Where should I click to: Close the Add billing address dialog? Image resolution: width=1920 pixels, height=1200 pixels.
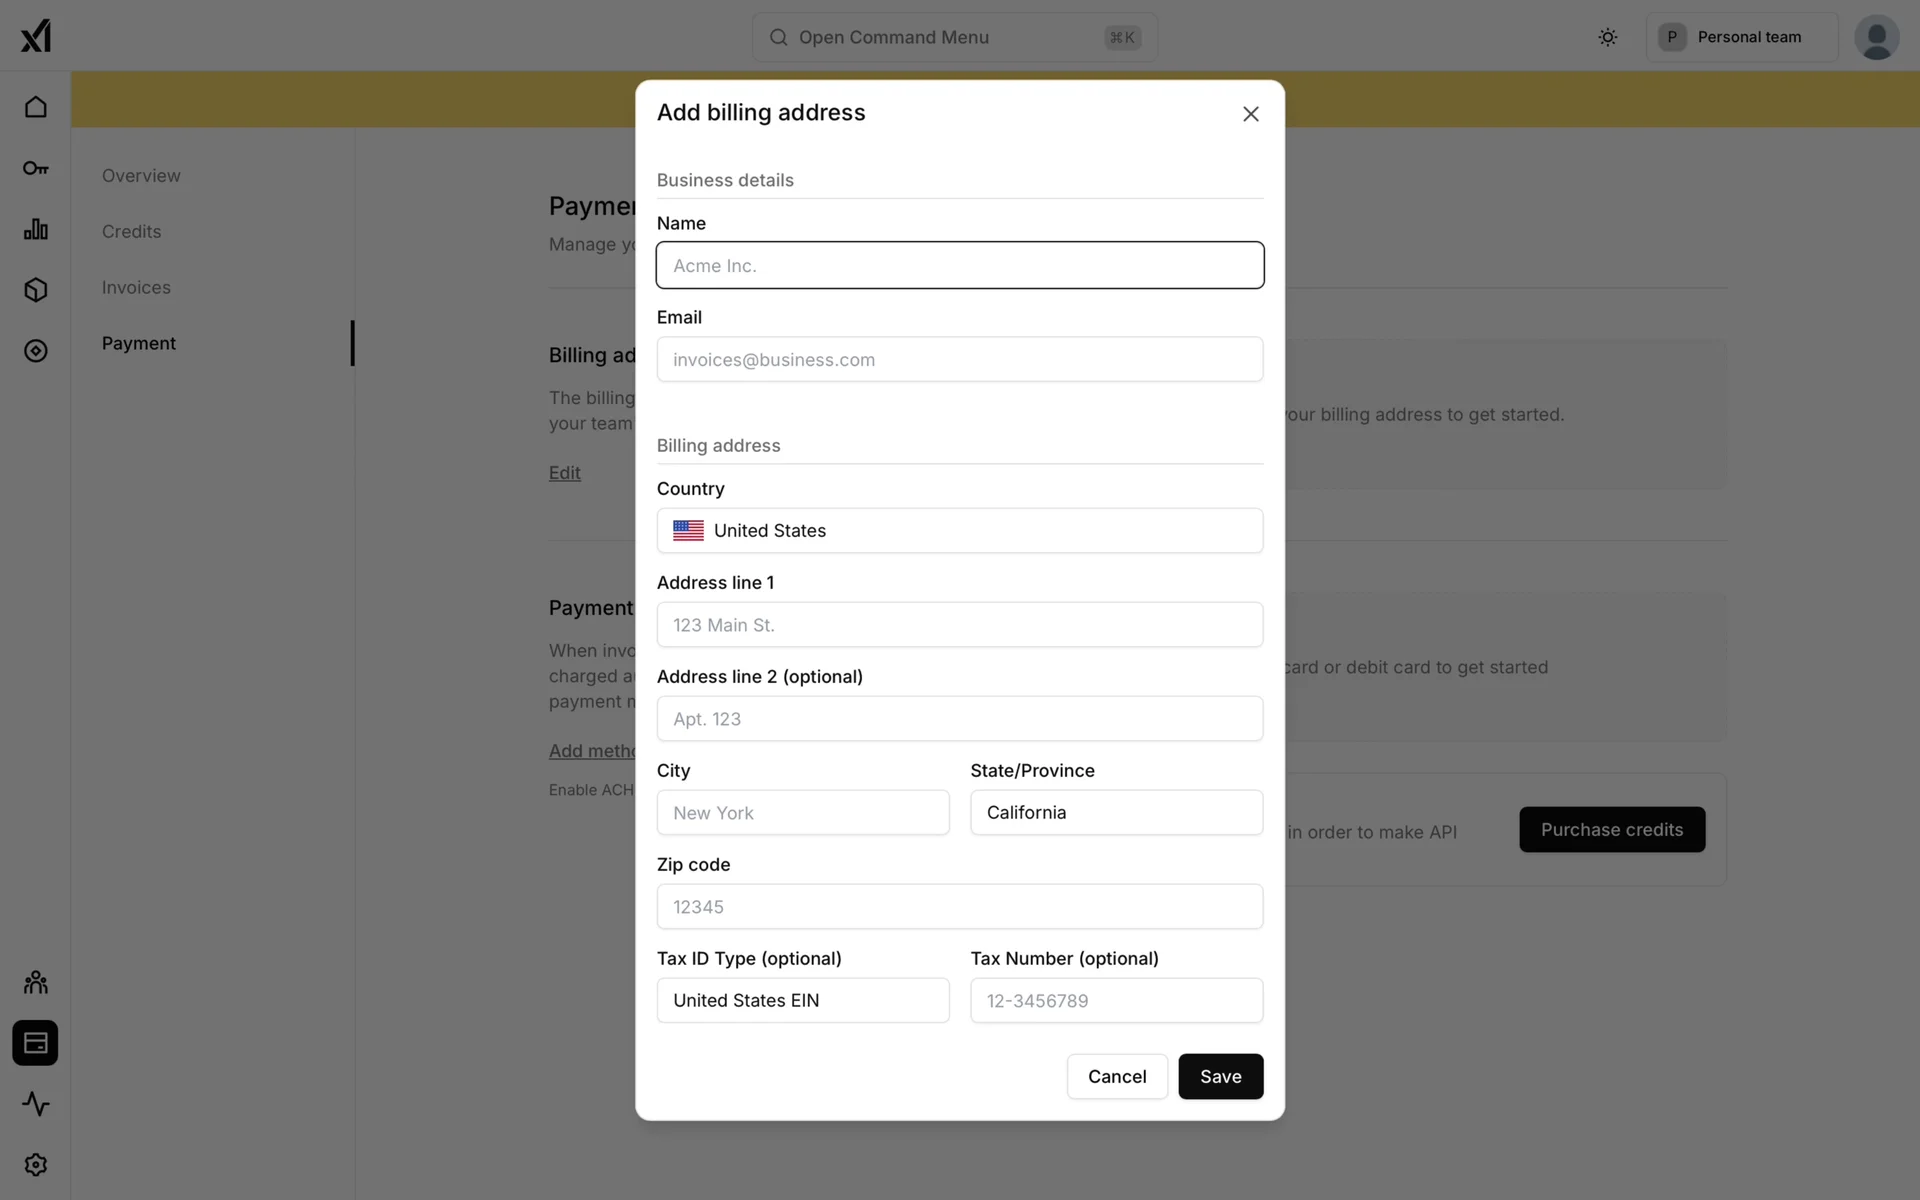[1250, 114]
